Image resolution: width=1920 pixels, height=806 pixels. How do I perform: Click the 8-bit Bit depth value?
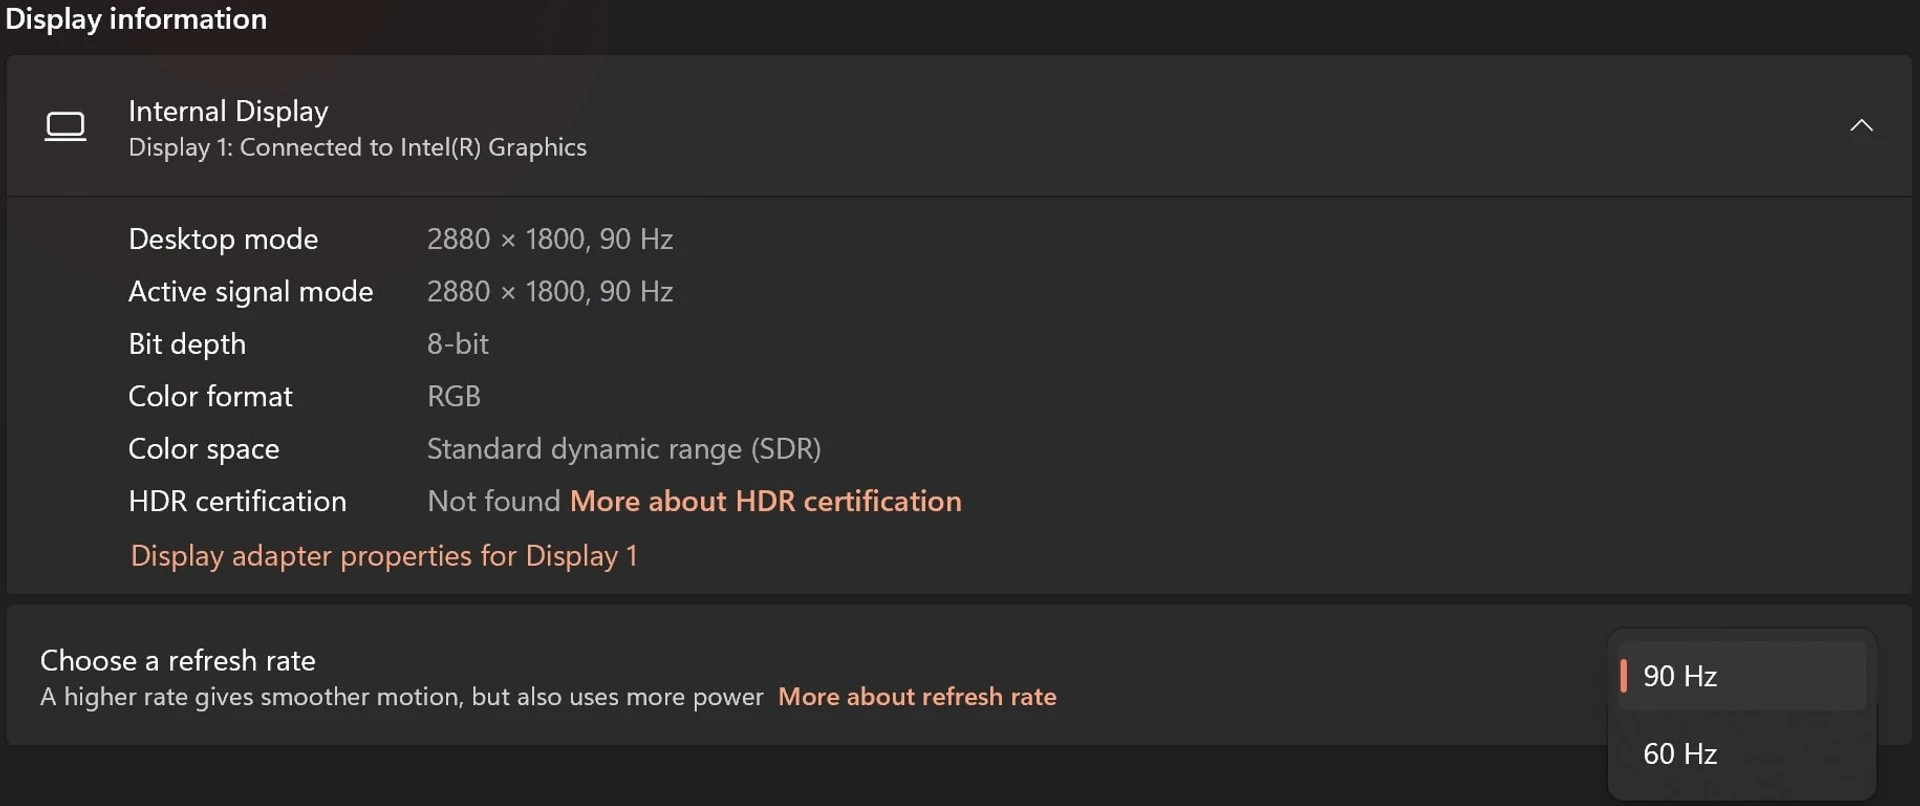click(x=457, y=344)
